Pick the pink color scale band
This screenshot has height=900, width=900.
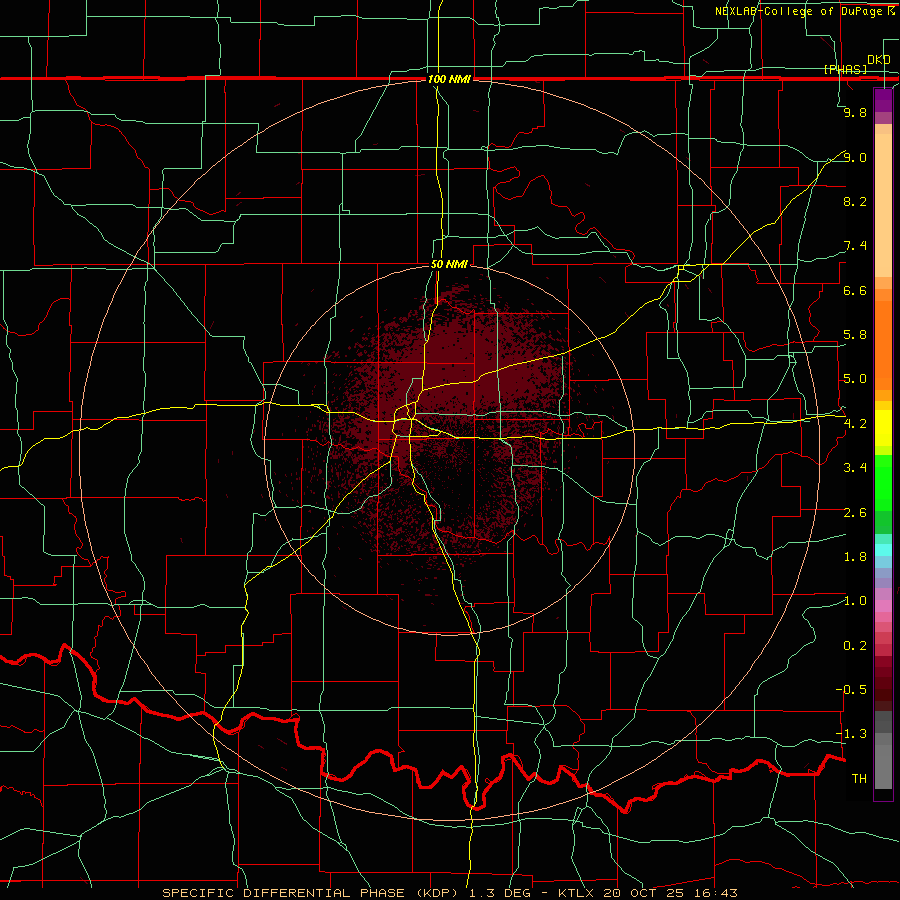[x=883, y=606]
